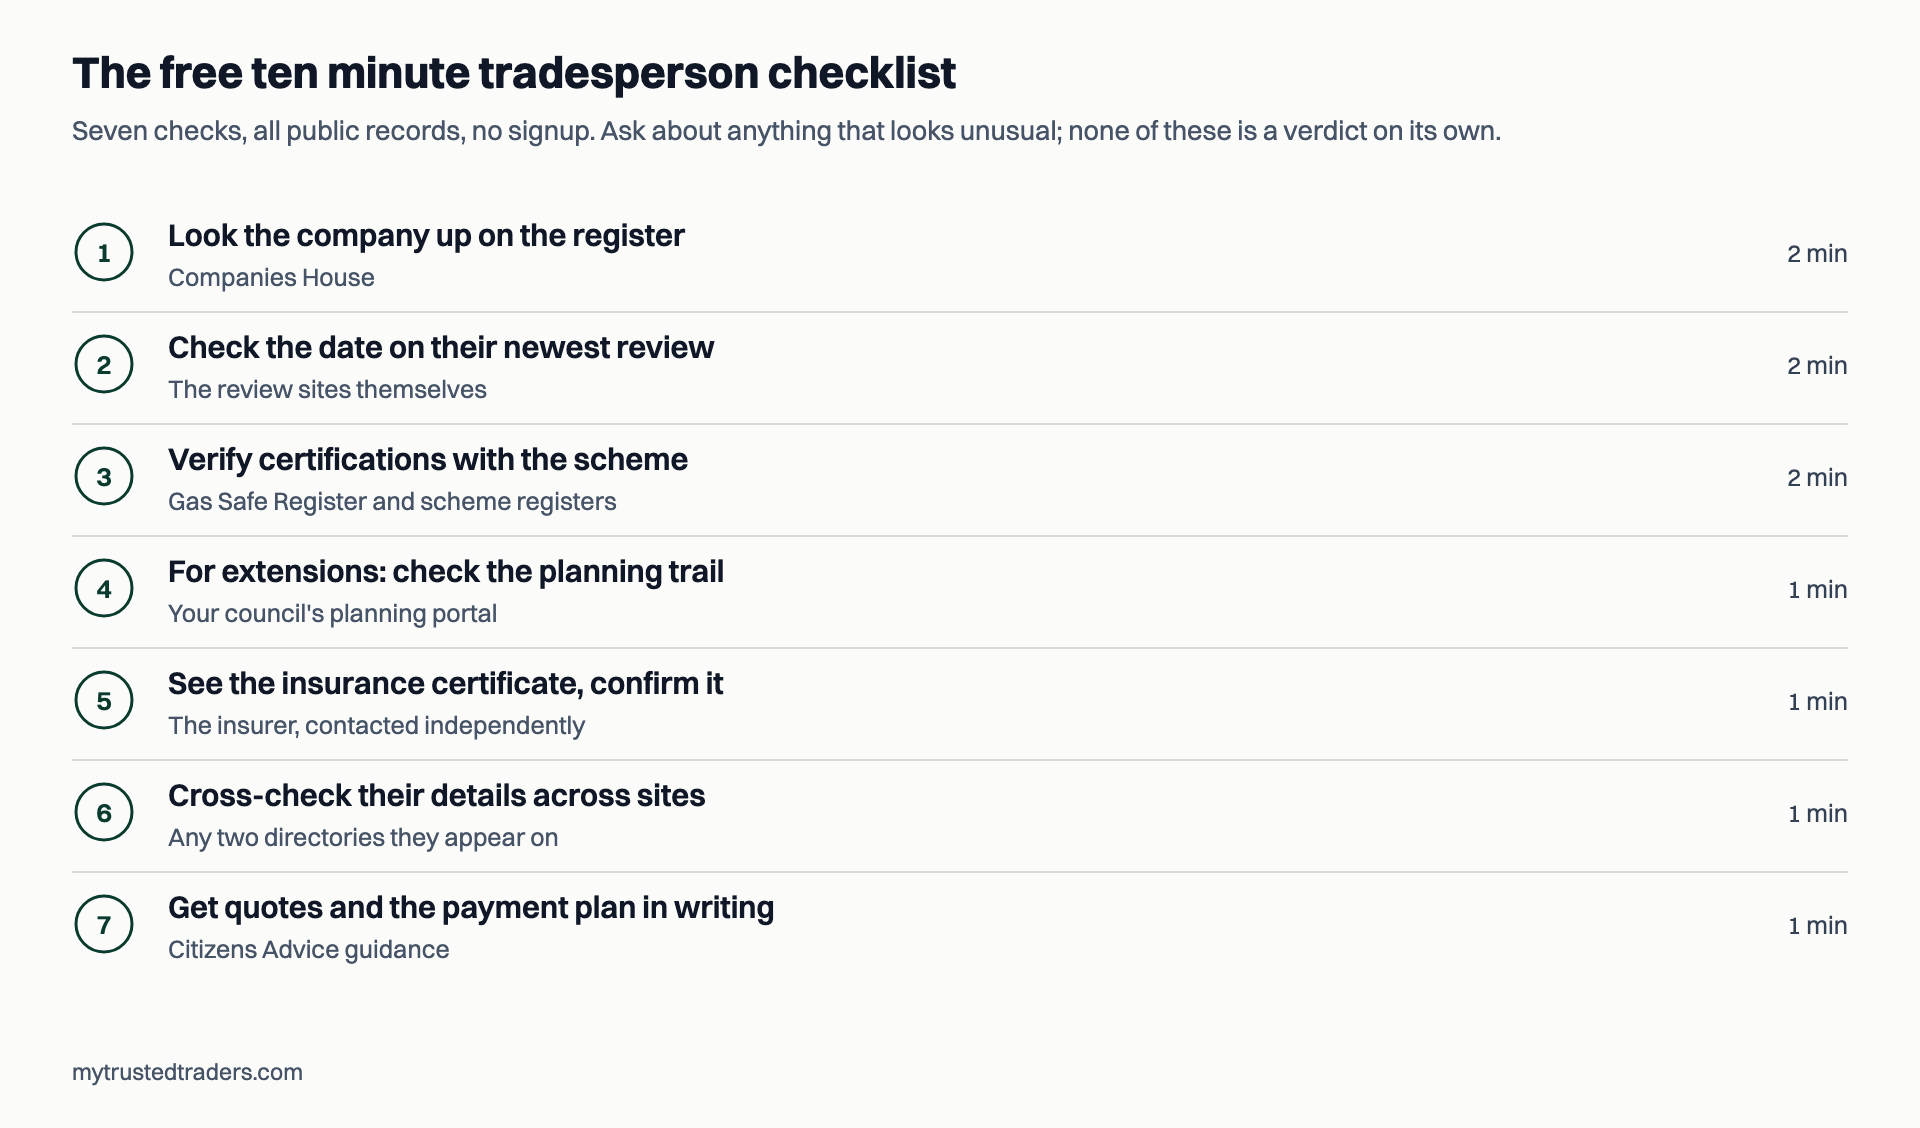
Task: Click the circled number 2 step icon
Action: 104,364
